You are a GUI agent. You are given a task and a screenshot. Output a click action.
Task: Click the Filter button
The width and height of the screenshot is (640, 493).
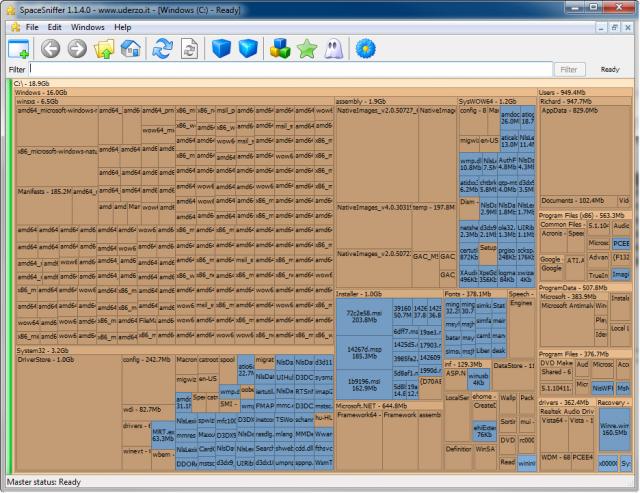[569, 69]
